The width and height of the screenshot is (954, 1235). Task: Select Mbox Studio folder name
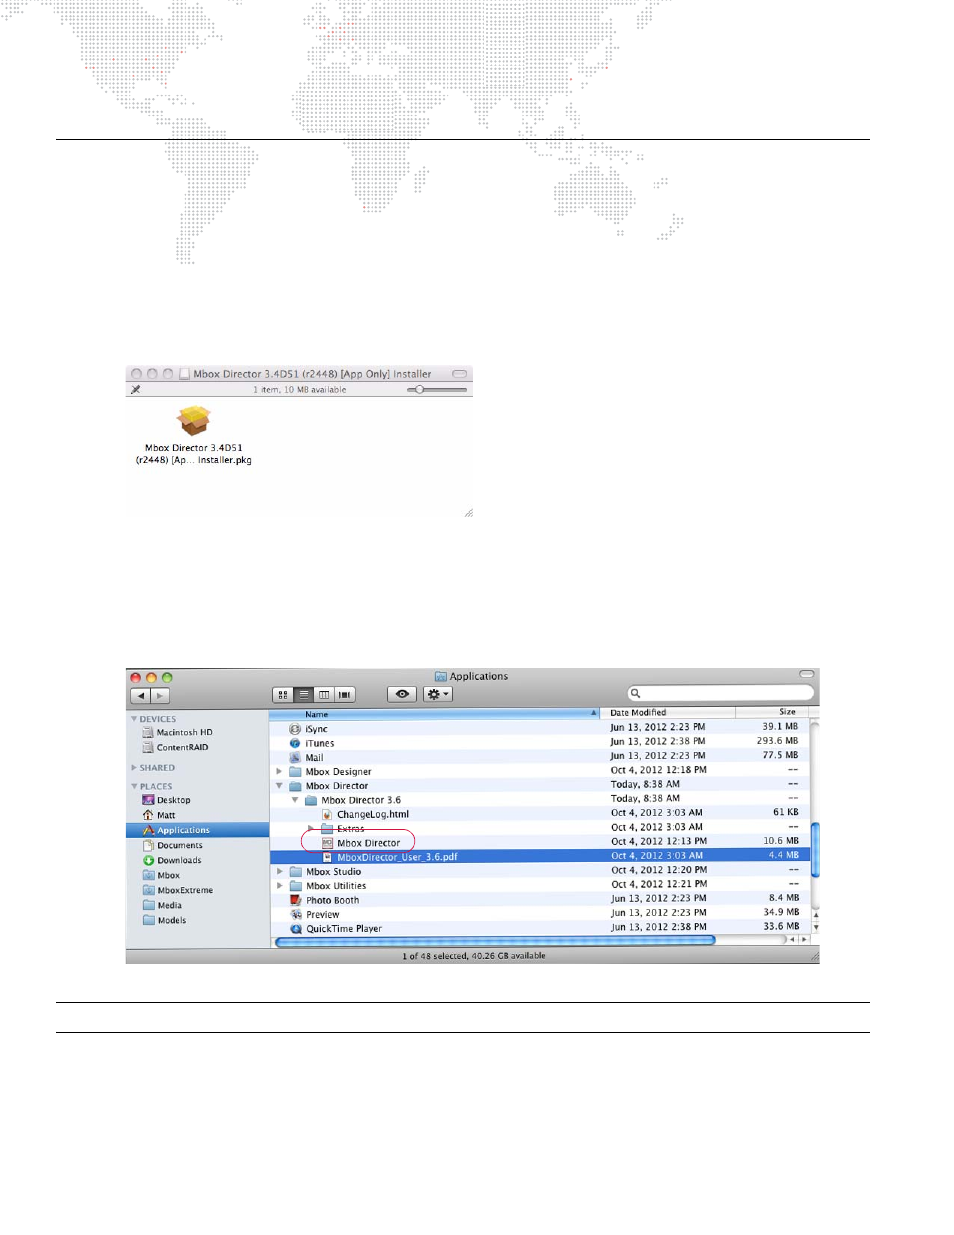coord(333,872)
